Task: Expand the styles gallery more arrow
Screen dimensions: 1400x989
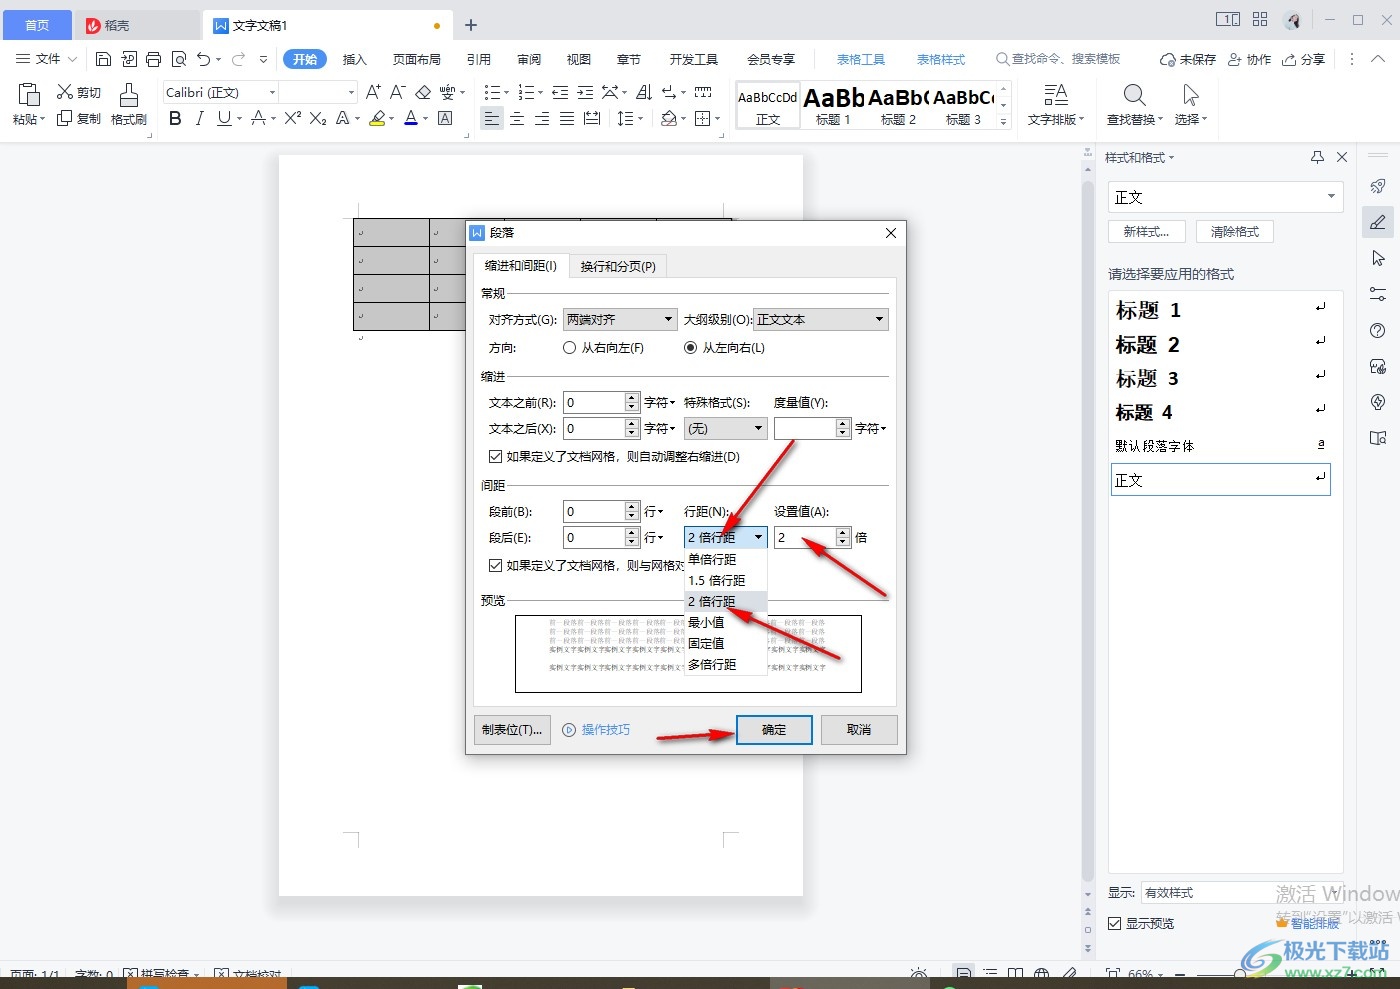Action: pyautogui.click(x=1004, y=121)
